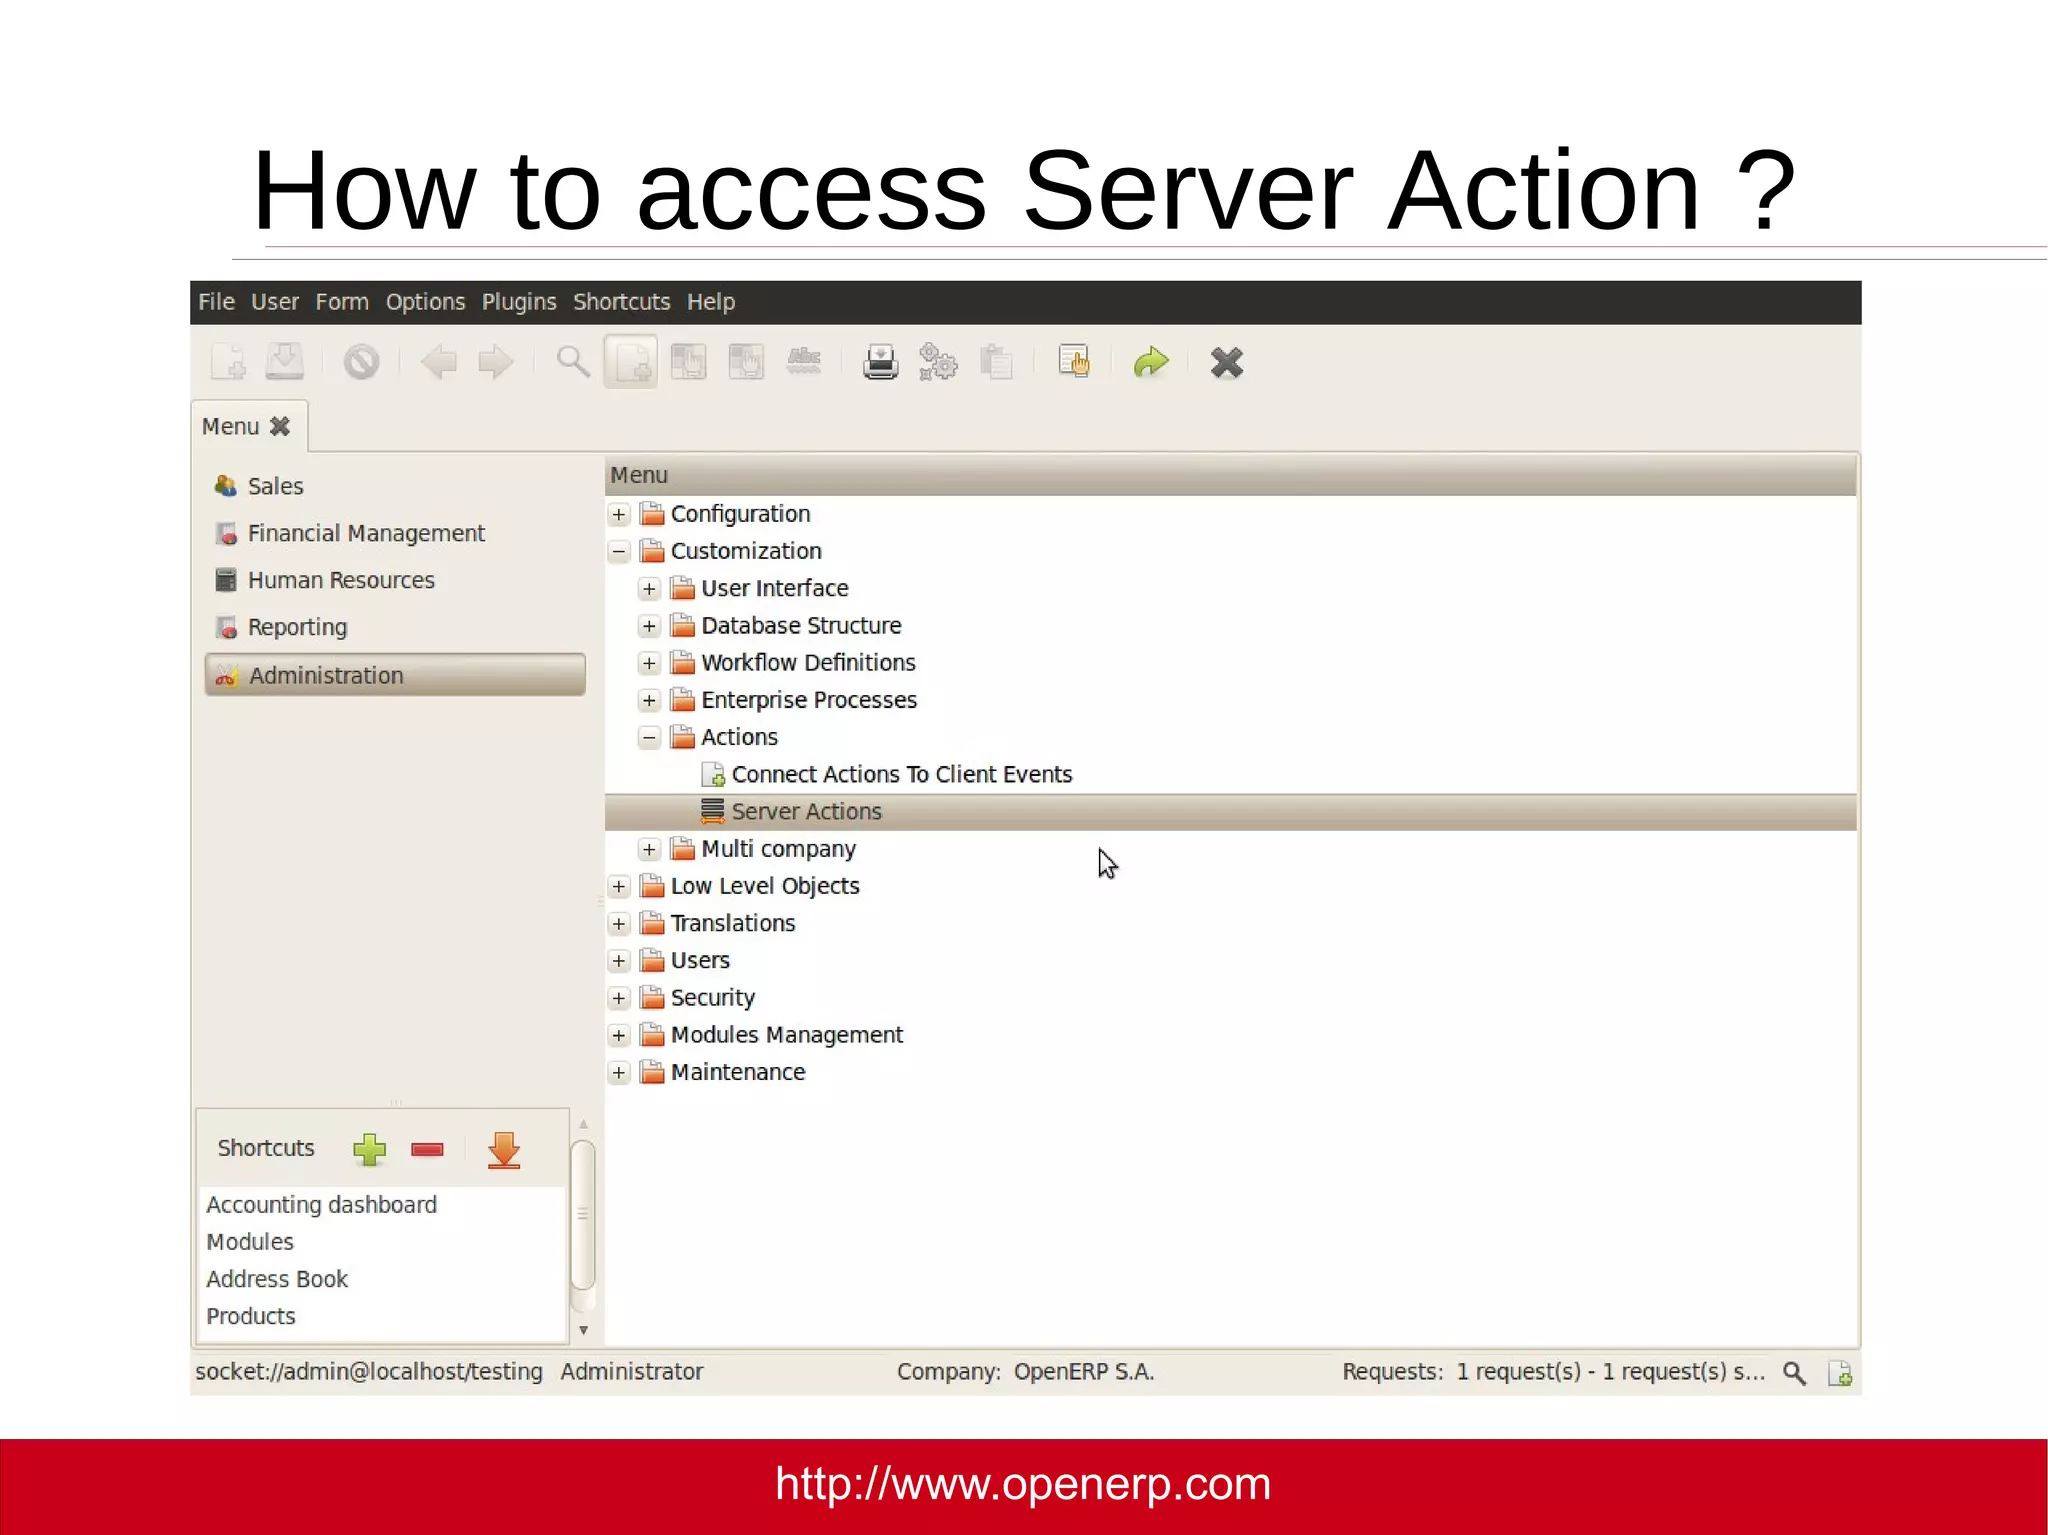Click the Save toolbar icon

[285, 362]
